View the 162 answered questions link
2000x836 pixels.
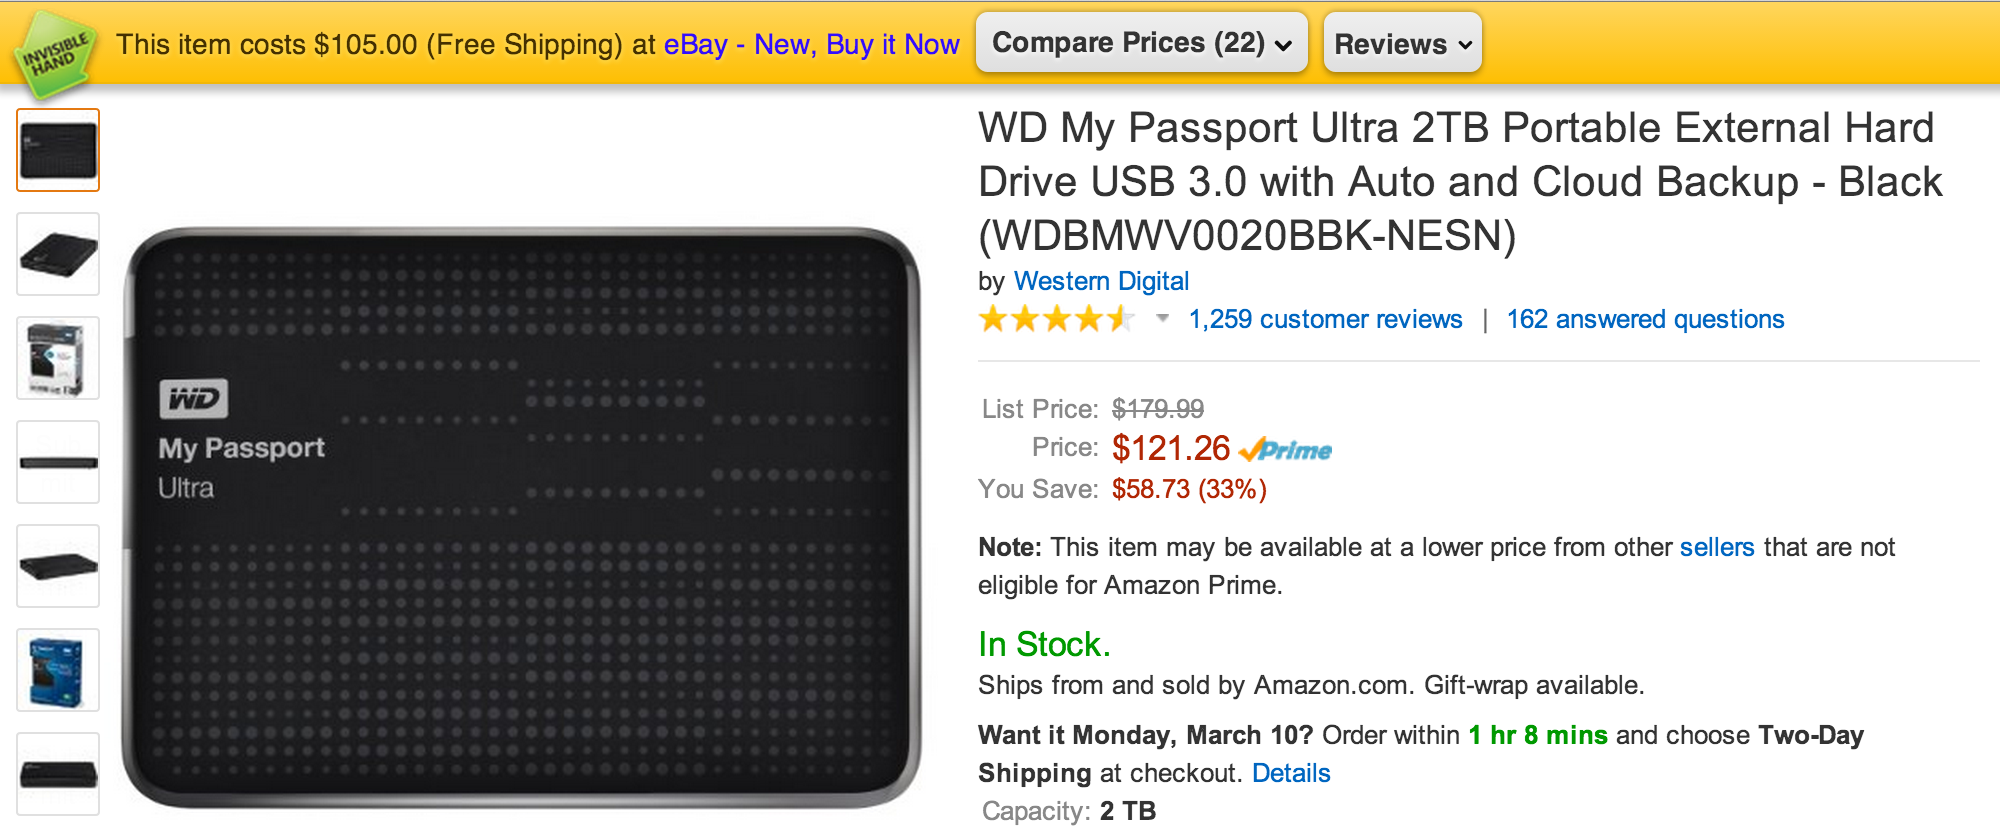point(1645,320)
